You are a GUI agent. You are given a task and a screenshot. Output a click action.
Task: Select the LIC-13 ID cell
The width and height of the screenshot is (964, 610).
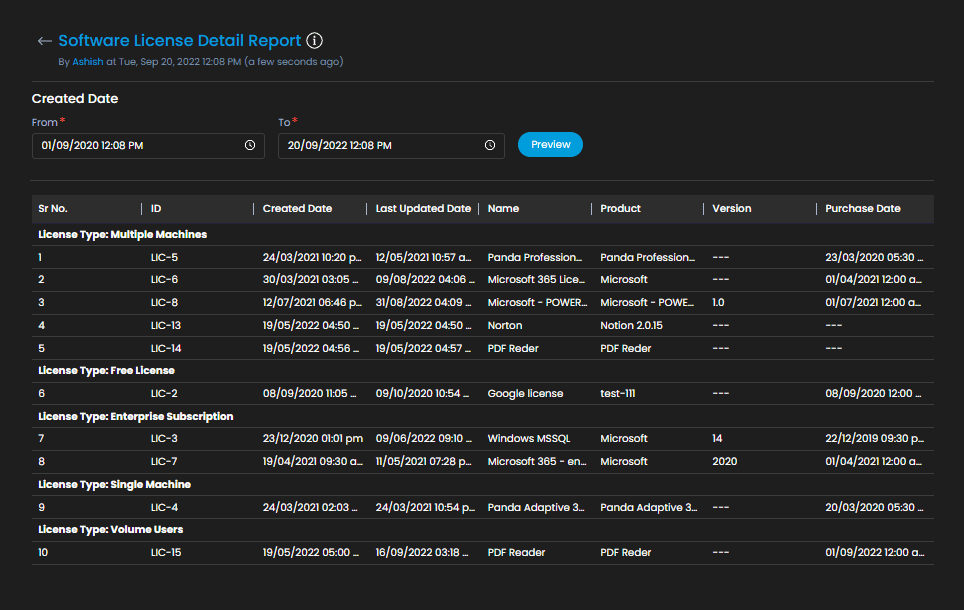click(x=166, y=325)
